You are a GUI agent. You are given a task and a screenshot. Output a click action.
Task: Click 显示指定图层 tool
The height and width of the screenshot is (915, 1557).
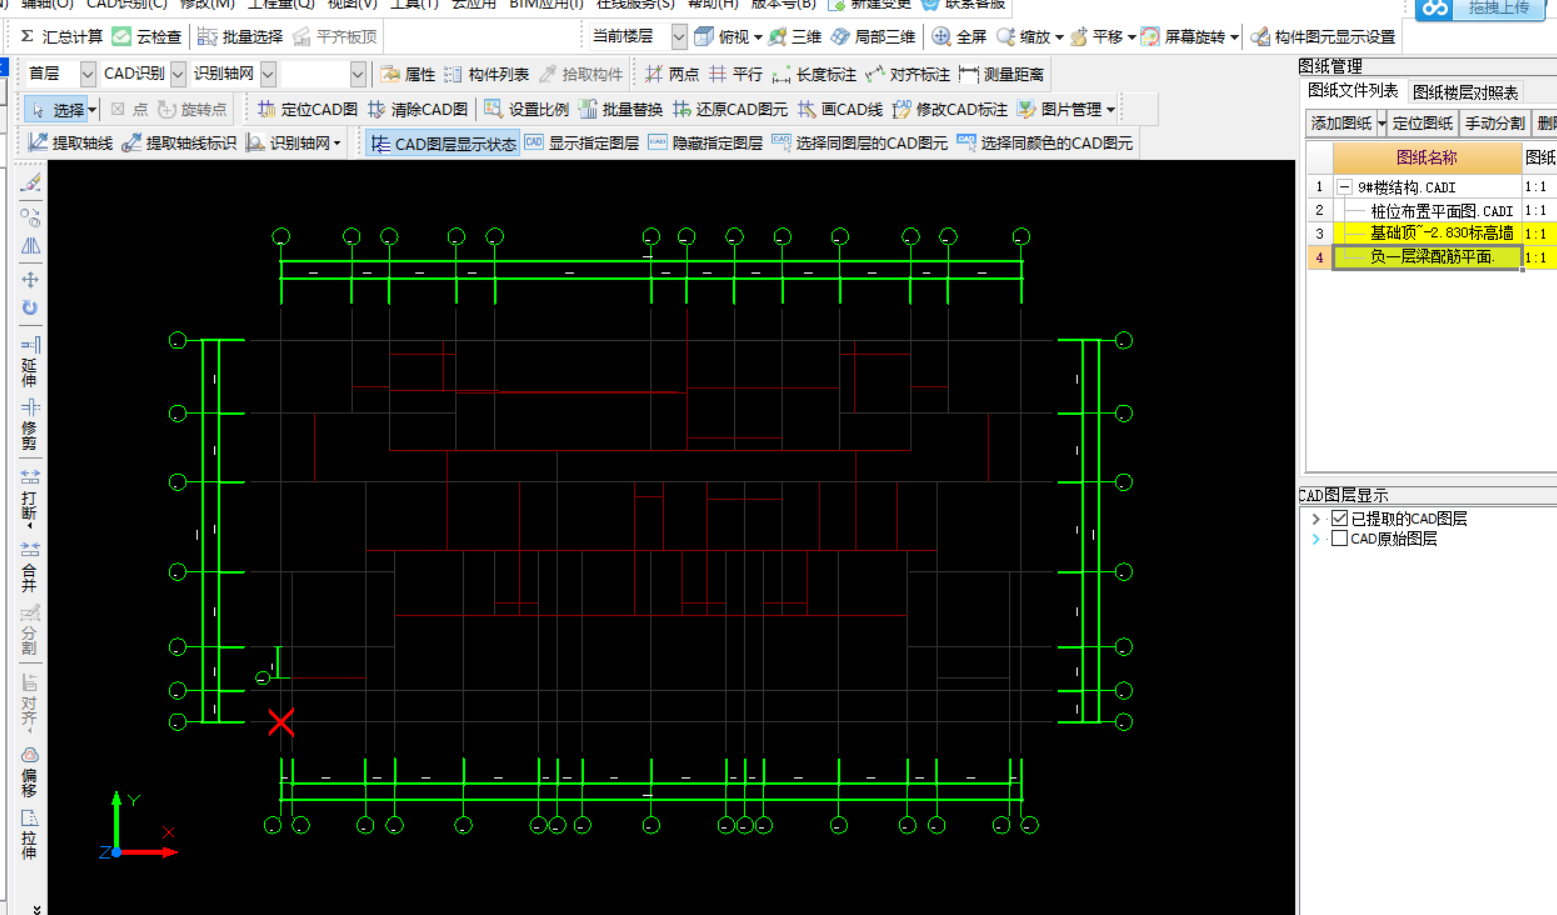tap(582, 143)
